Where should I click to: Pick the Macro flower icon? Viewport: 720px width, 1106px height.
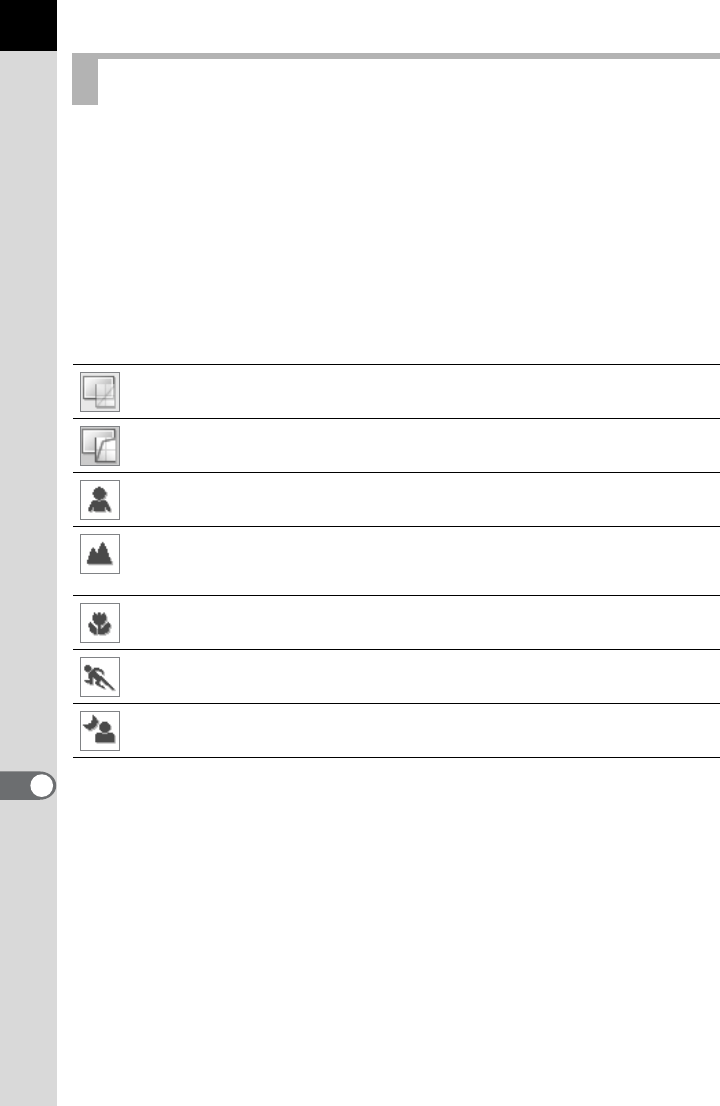tap(100, 624)
